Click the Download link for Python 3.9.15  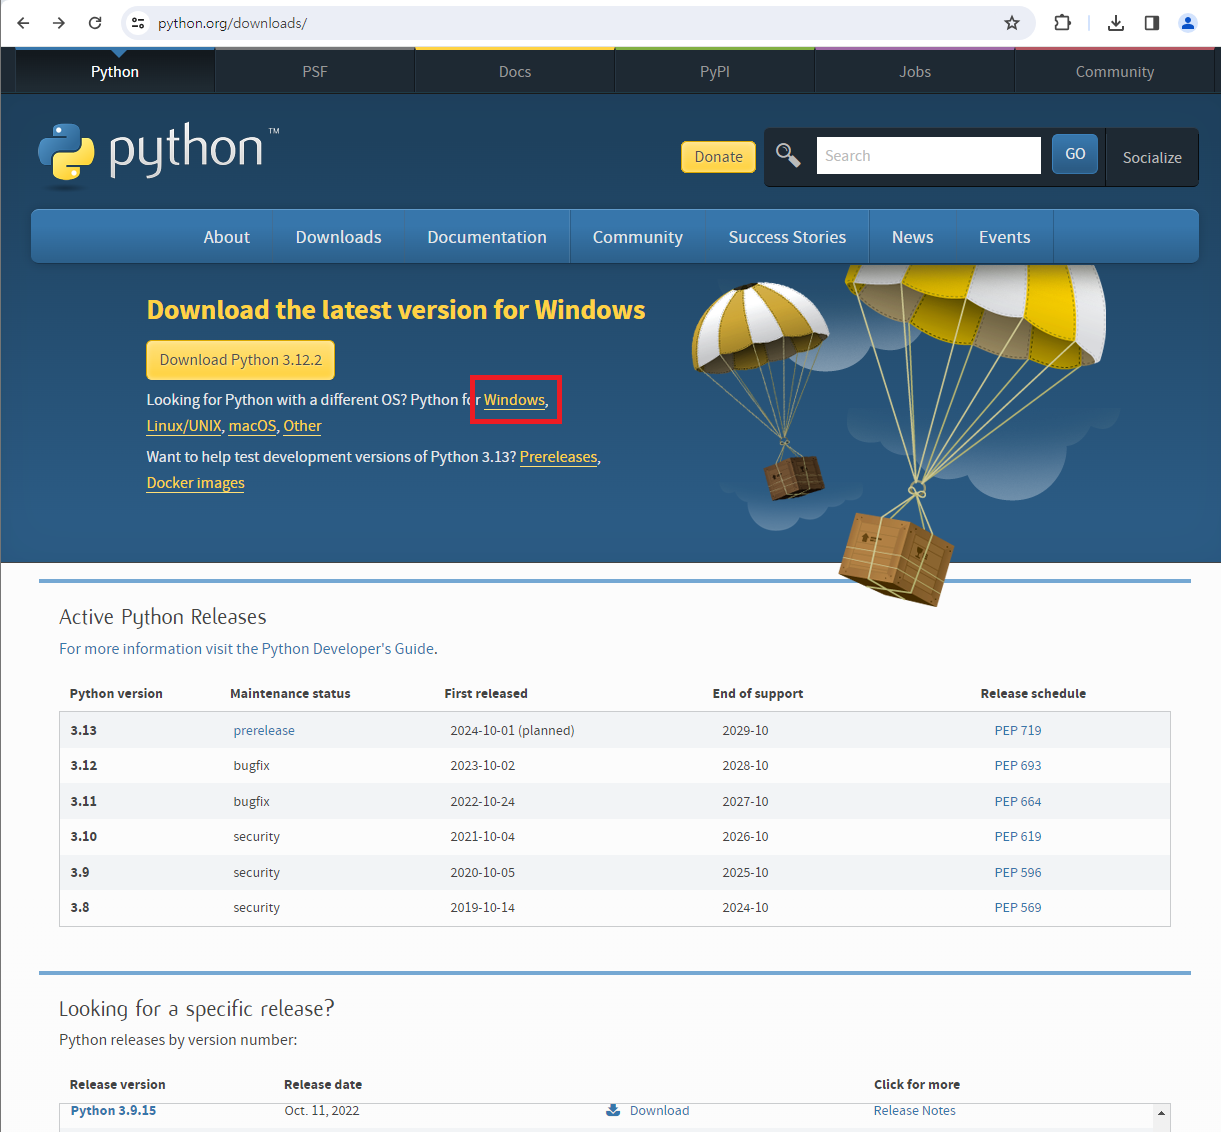[x=660, y=1111]
